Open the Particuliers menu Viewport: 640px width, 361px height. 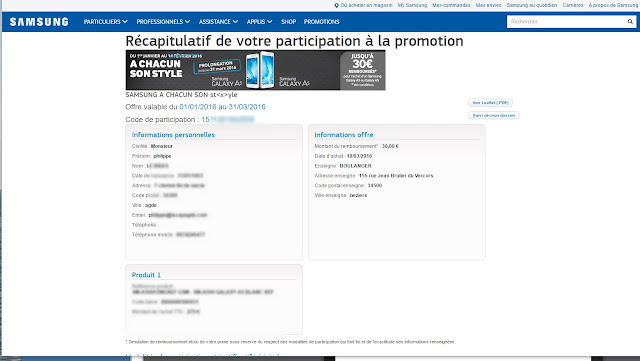(105, 22)
